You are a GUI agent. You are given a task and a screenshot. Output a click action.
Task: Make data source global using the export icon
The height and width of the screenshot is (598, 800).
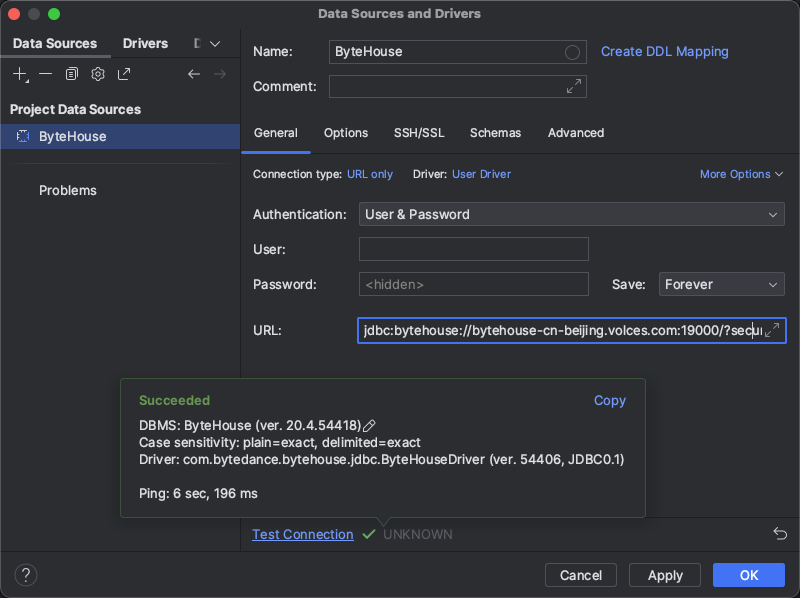pos(124,74)
